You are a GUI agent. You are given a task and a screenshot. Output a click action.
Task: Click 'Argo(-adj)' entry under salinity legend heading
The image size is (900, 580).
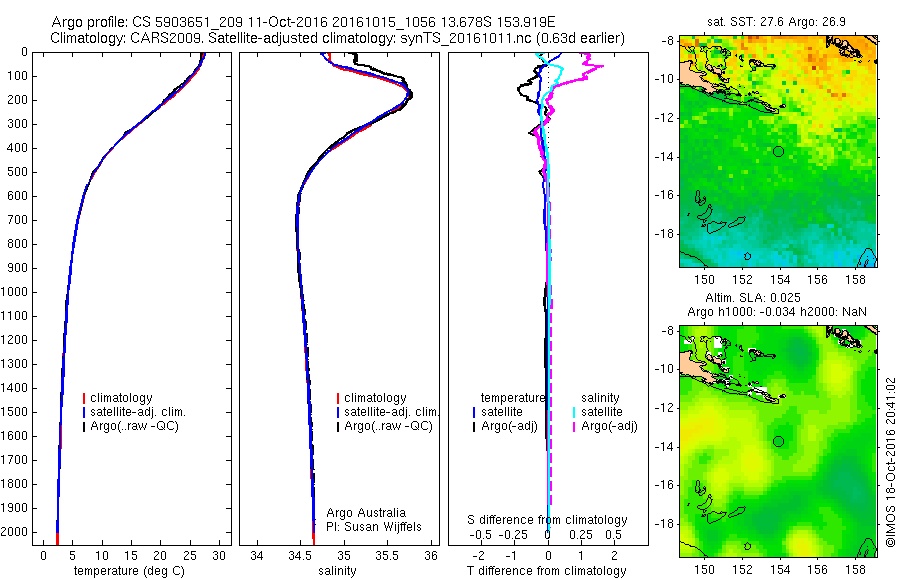coord(609,426)
